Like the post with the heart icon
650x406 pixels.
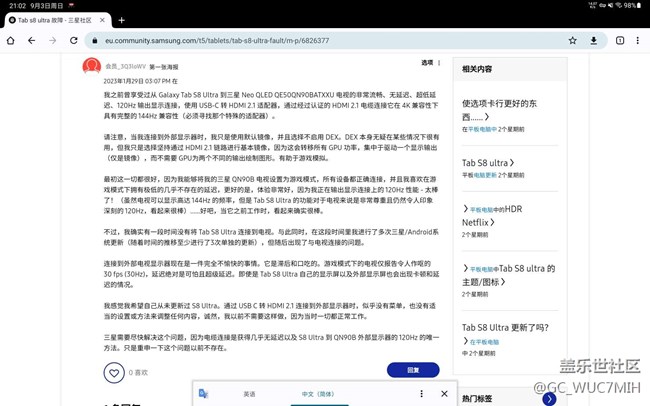point(114,373)
